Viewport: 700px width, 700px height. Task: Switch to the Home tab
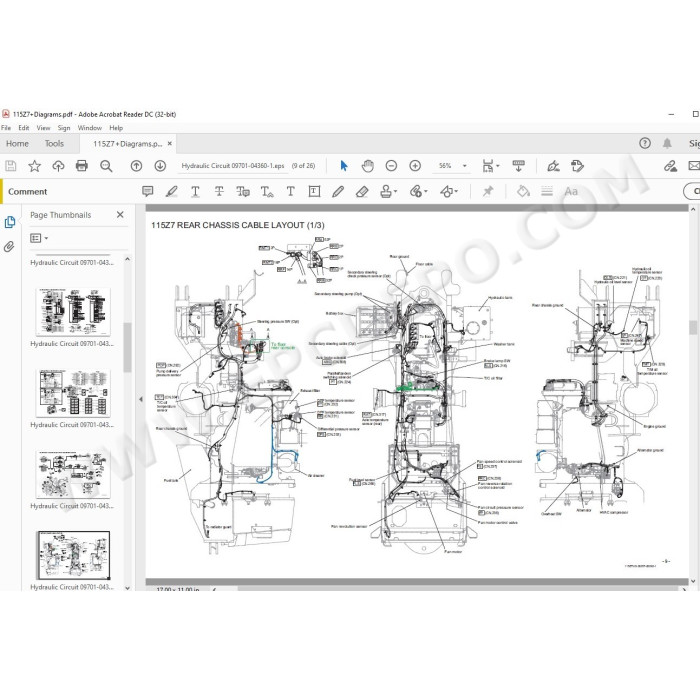click(x=17, y=144)
